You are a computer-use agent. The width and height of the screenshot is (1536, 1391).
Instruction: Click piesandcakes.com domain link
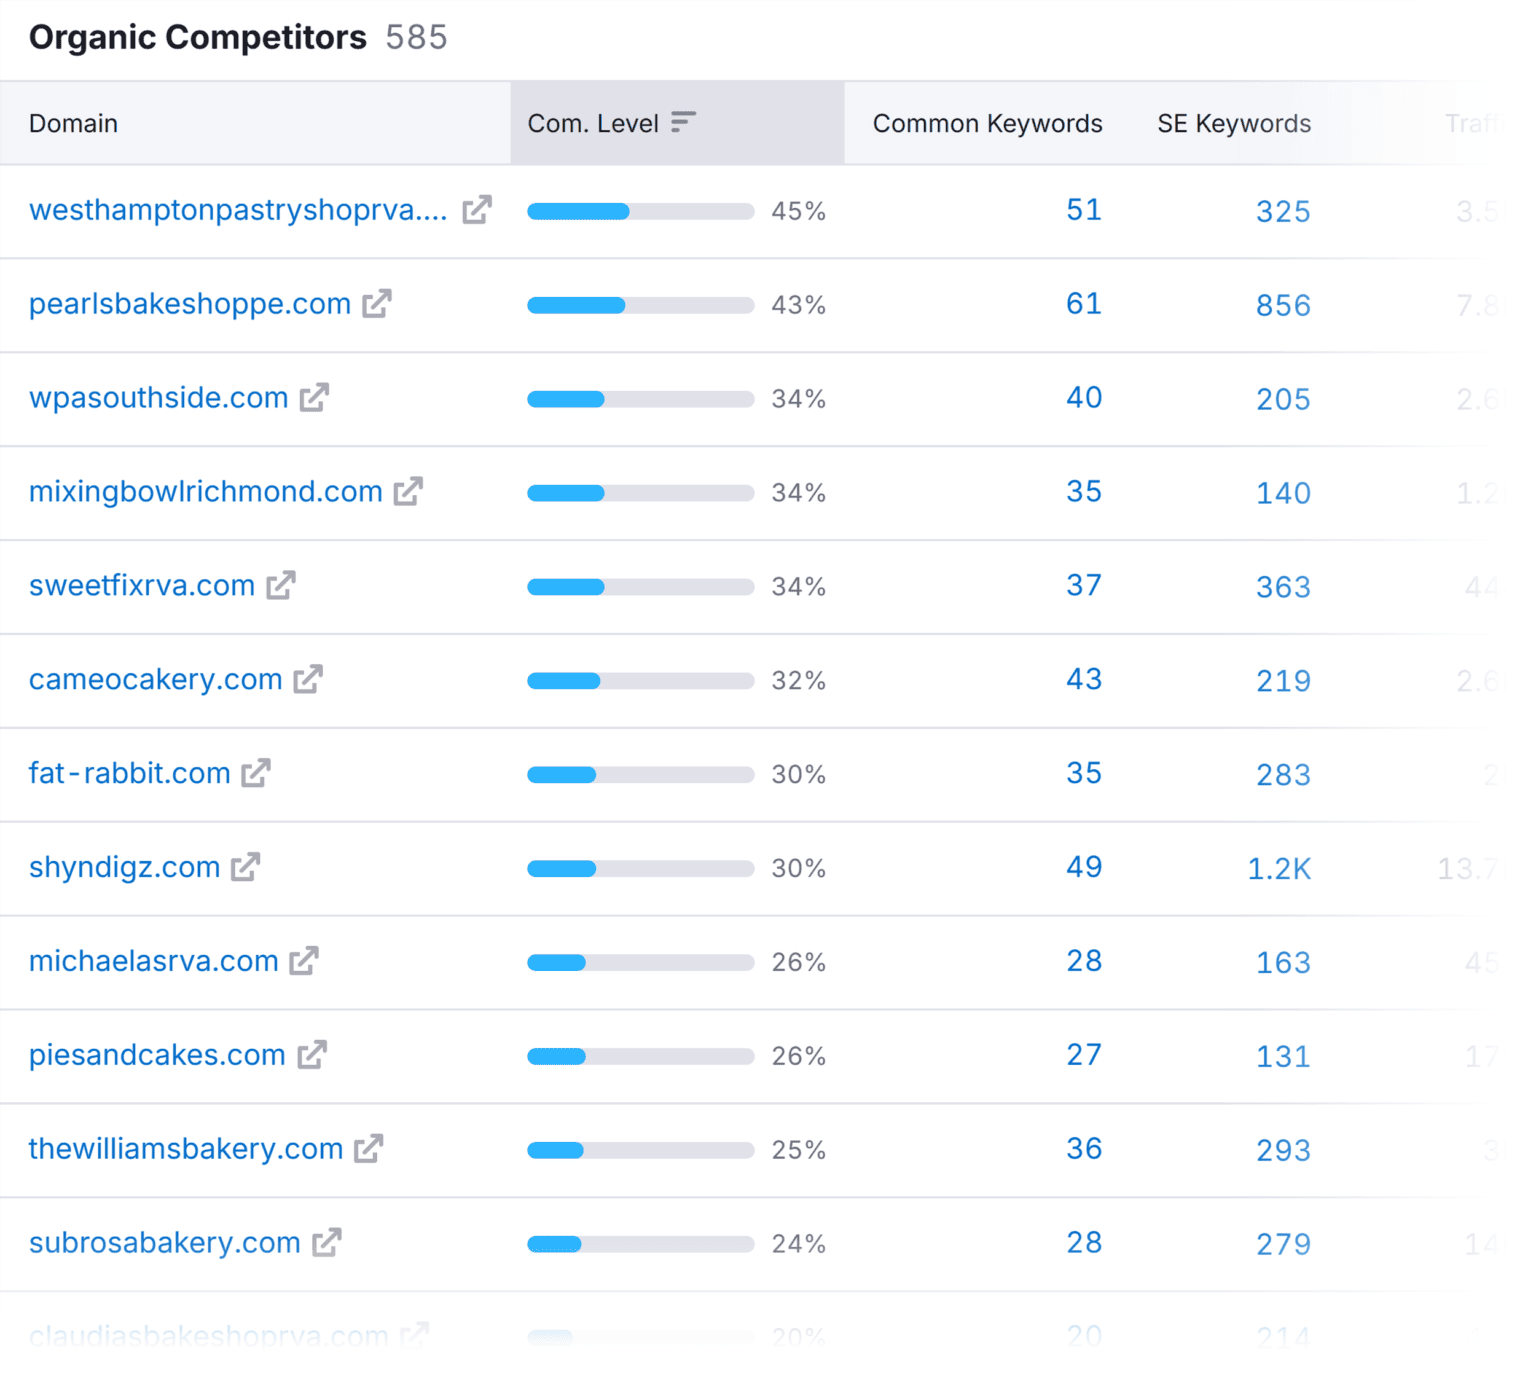pos(157,1055)
